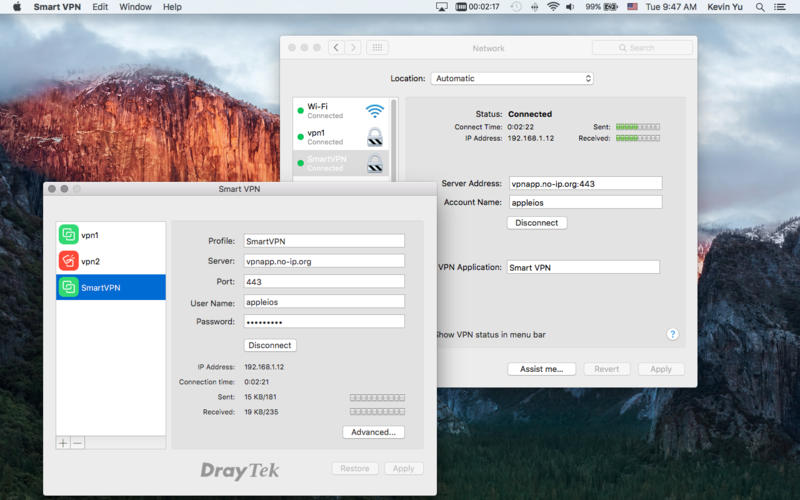800x500 pixels.
Task: Select the vpn1 profile icon in Smart VPN
Action: [x=68, y=235]
